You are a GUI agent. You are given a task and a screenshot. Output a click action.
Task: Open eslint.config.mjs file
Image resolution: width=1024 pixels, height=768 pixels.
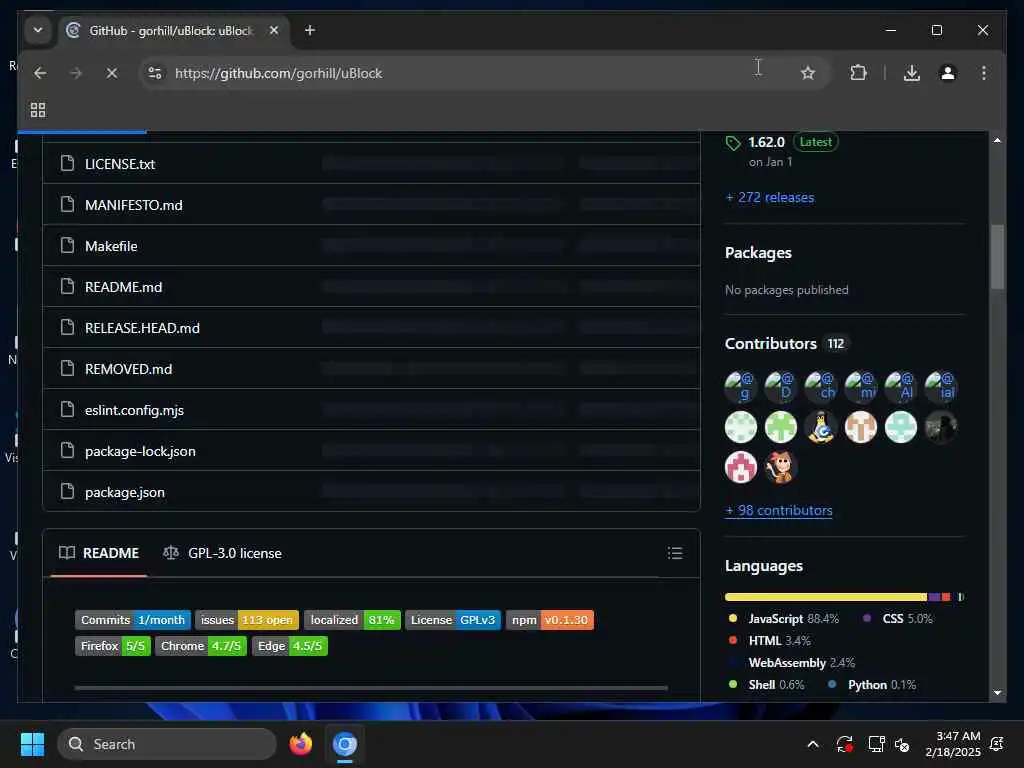point(135,411)
